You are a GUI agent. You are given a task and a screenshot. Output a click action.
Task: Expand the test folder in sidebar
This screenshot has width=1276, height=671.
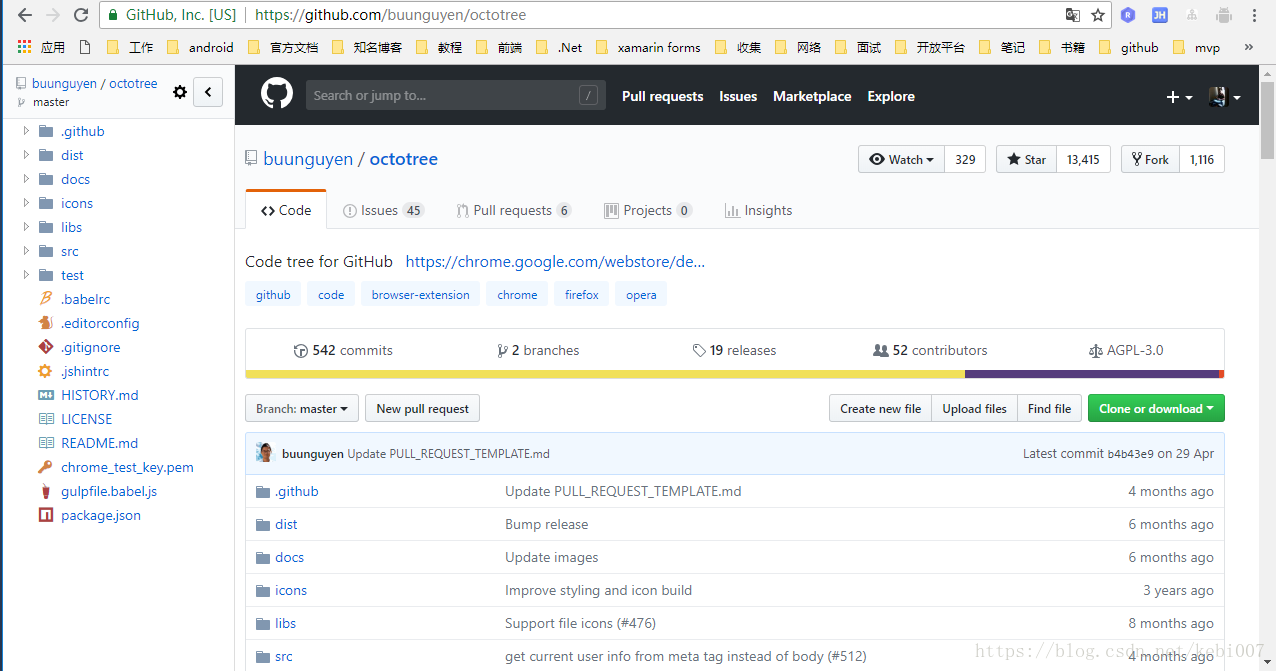(x=26, y=275)
